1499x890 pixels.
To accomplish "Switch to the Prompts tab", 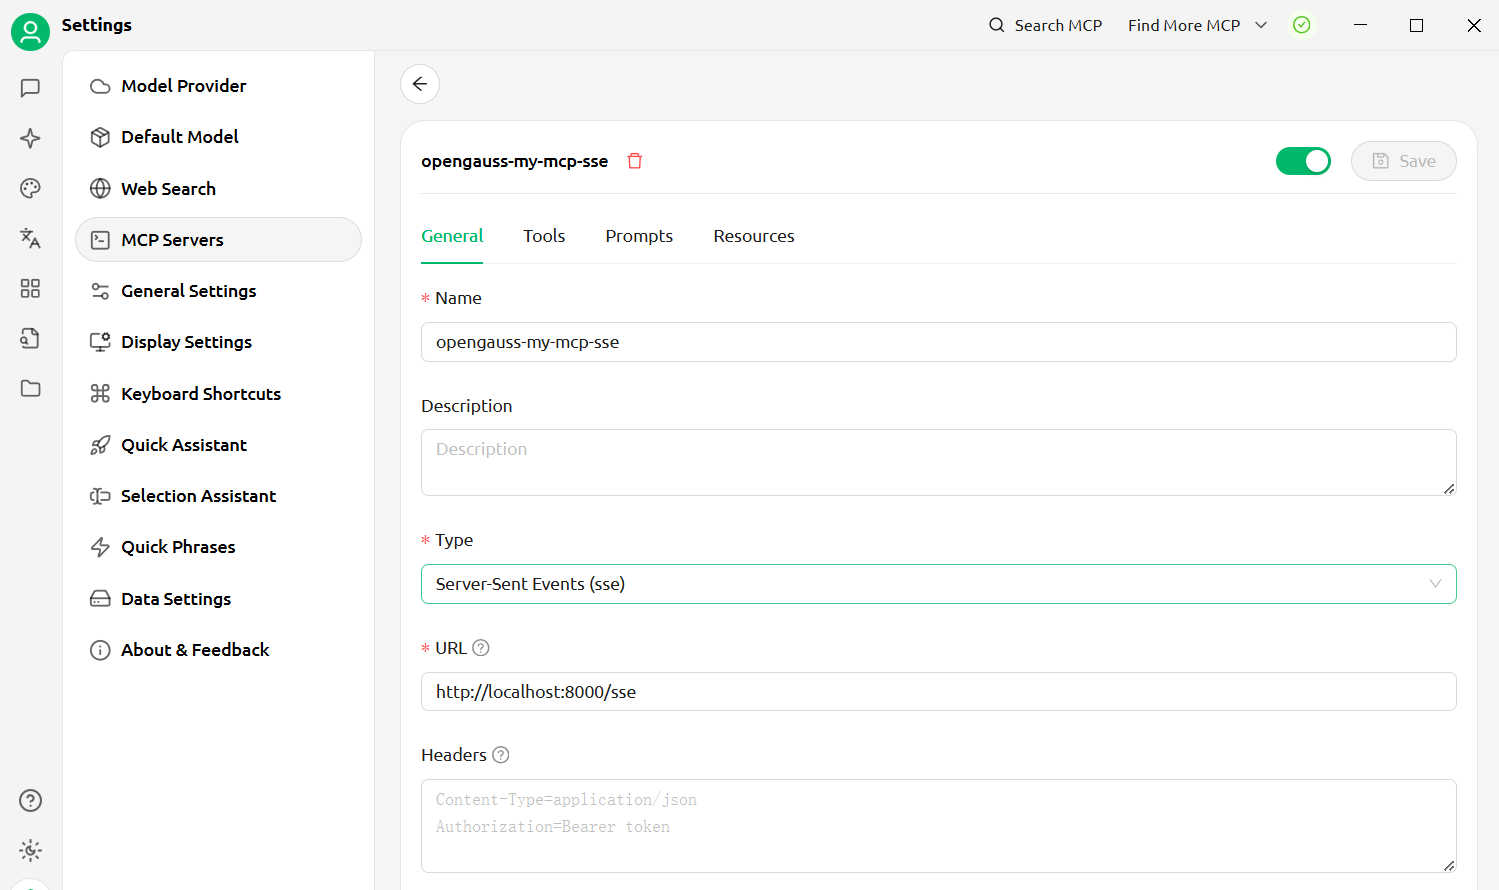I will tap(639, 236).
